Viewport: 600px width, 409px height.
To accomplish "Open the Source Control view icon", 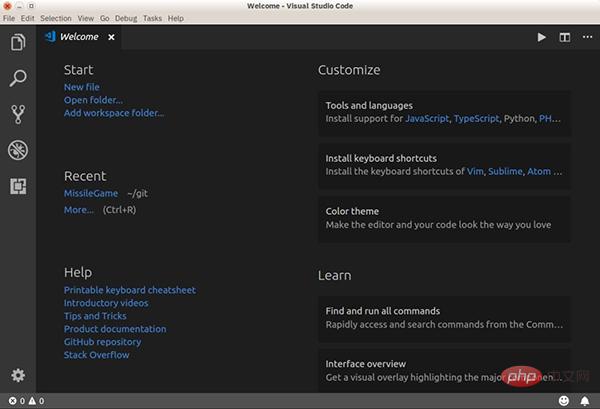I will pyautogui.click(x=18, y=114).
